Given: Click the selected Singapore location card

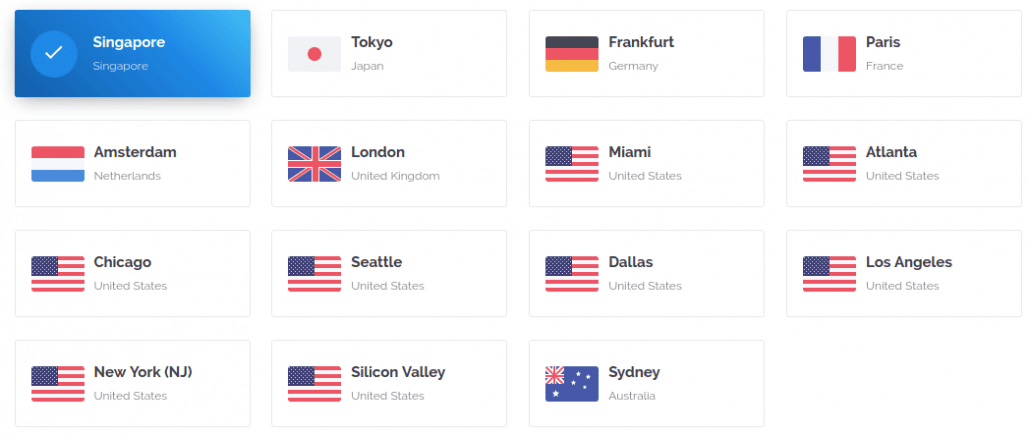Looking at the screenshot, I should (x=133, y=54).
